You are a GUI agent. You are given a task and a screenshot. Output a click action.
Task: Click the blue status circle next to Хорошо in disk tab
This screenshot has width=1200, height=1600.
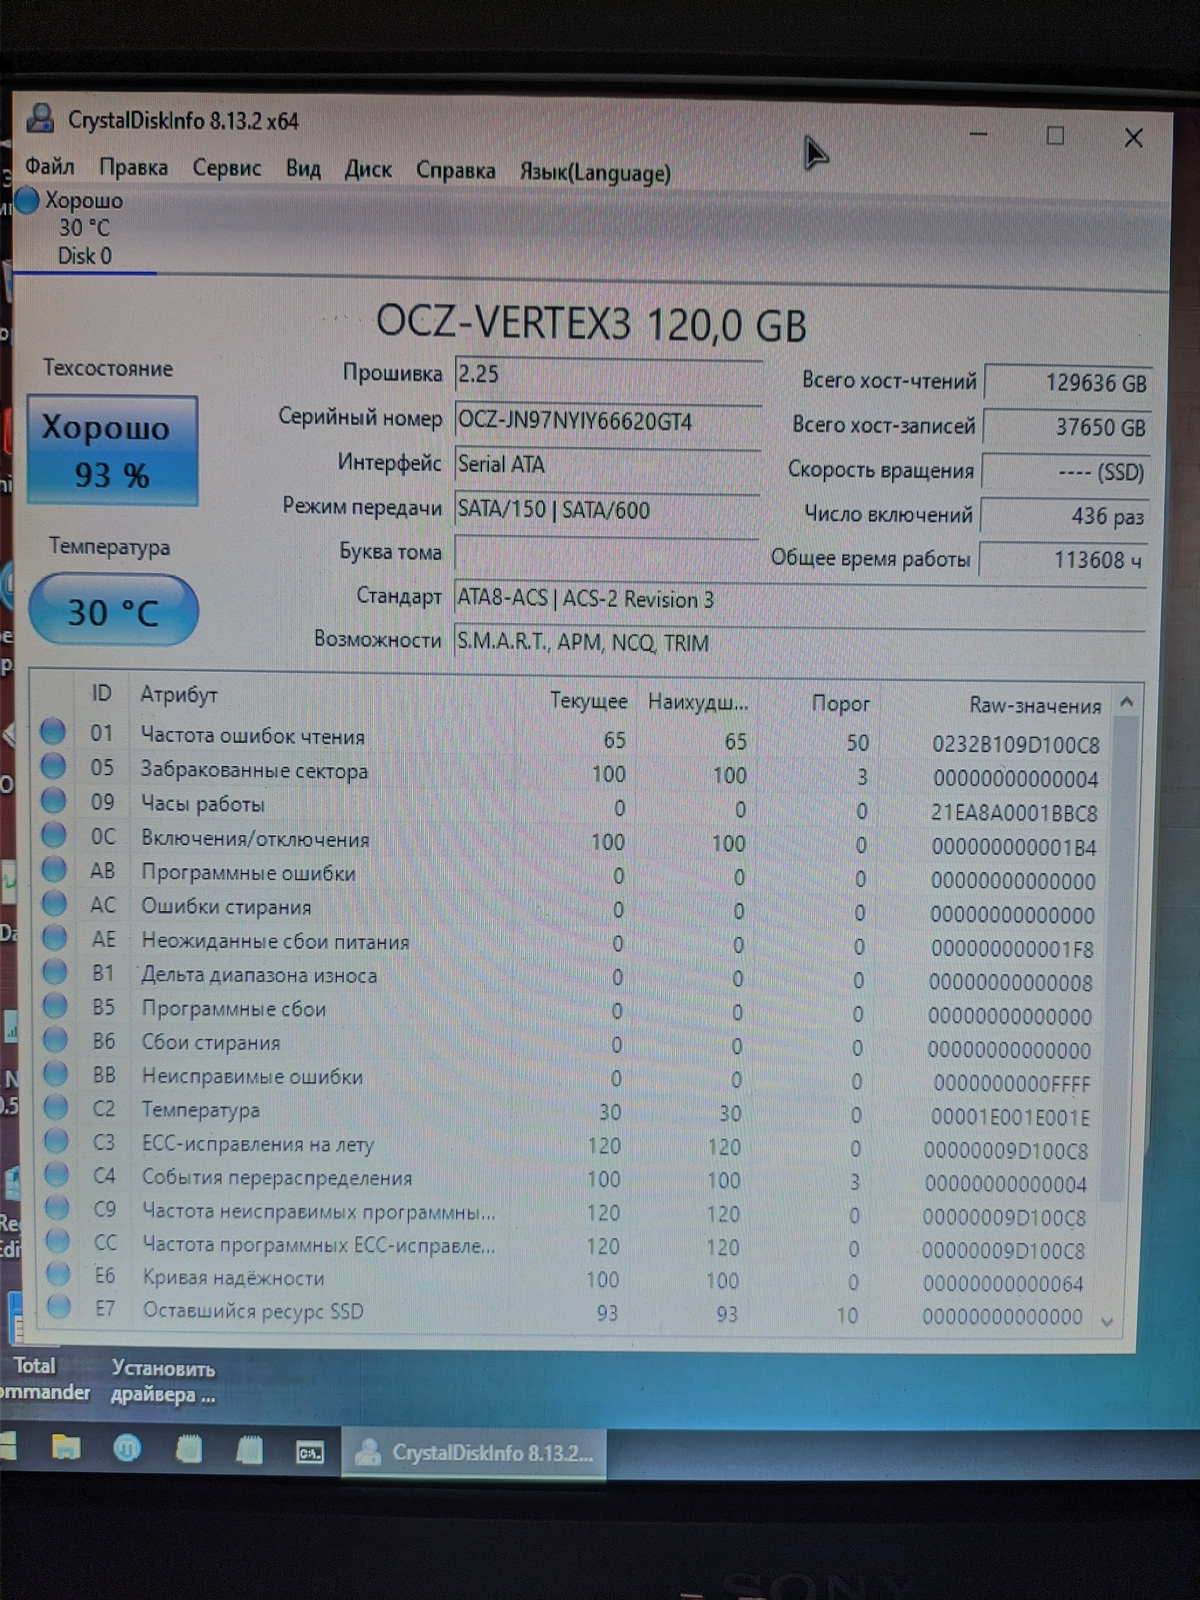coord(27,200)
